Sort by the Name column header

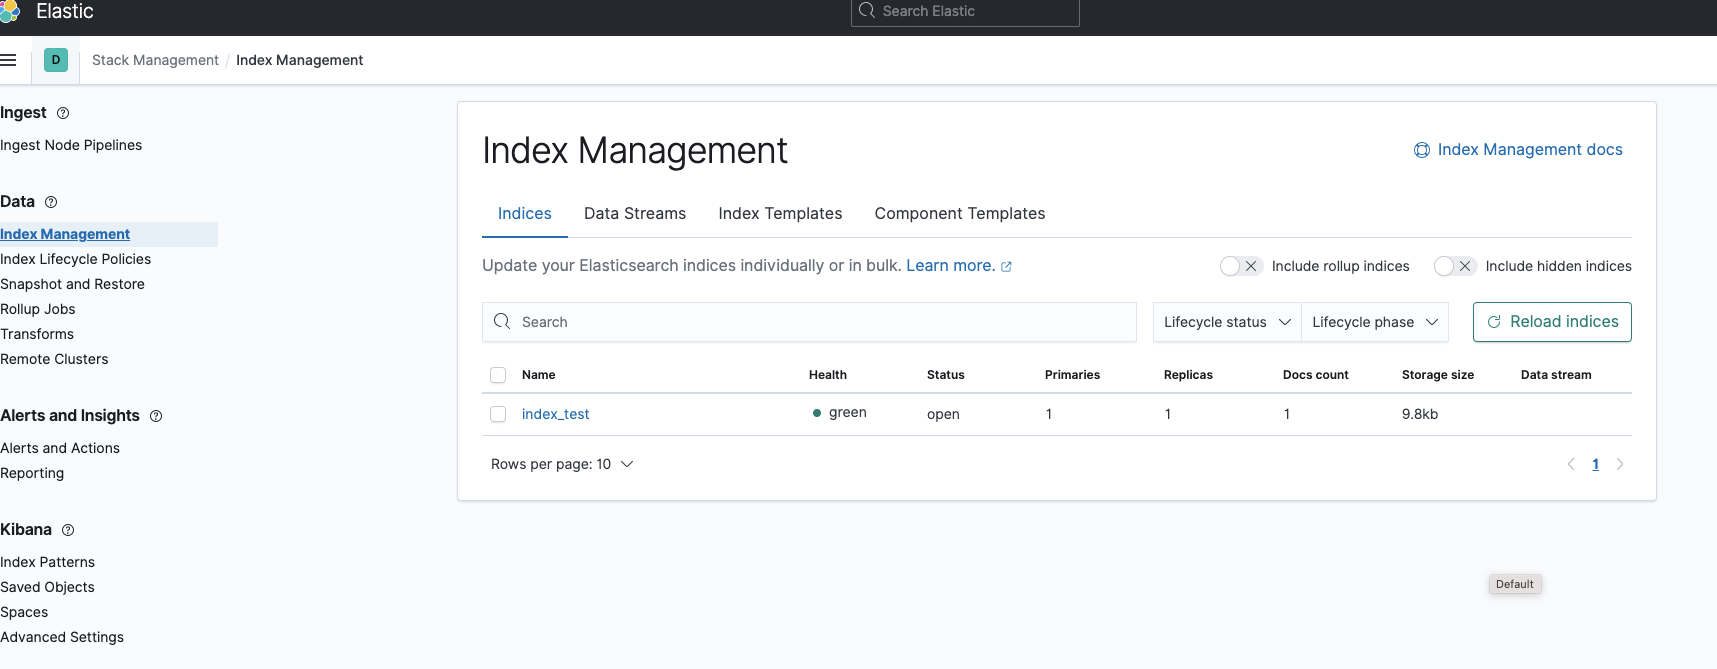point(539,375)
